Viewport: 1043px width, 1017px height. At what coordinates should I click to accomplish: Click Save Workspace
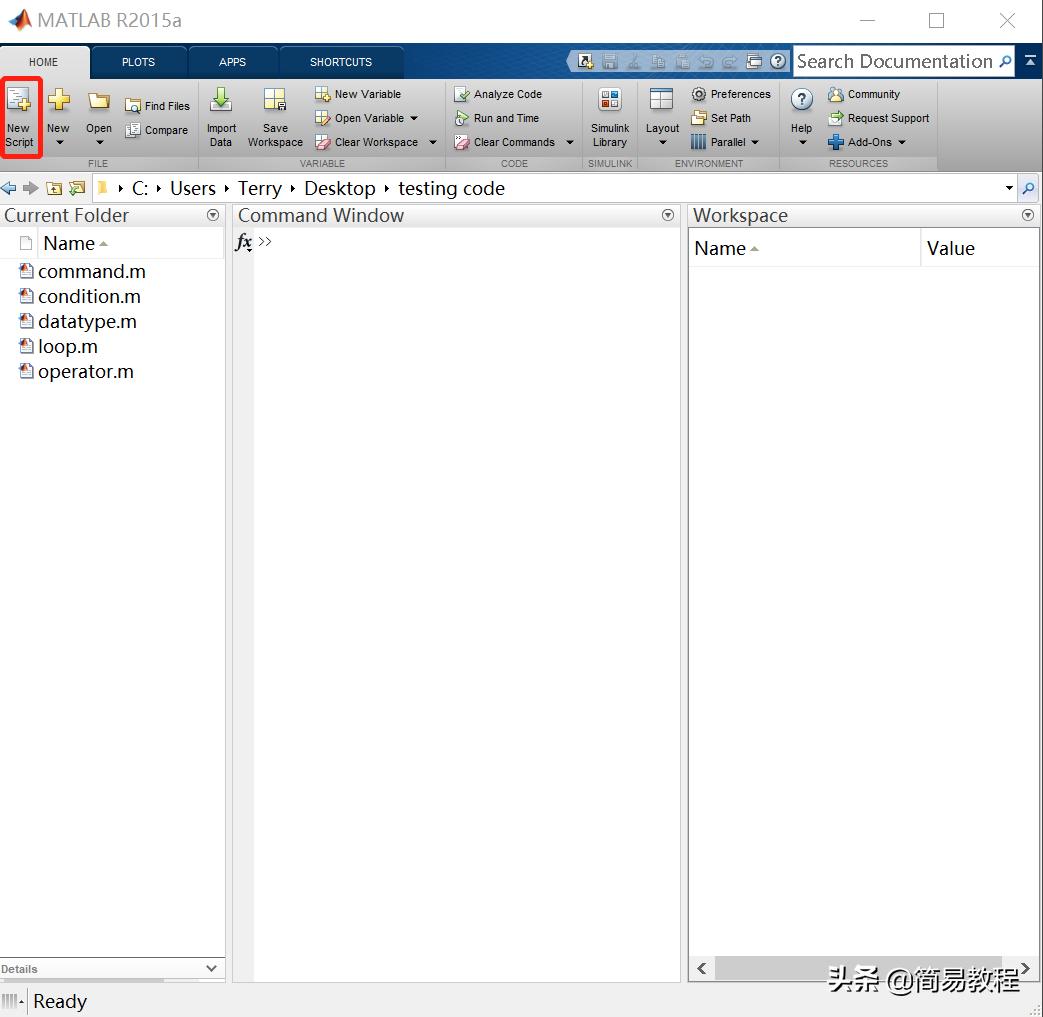275,118
